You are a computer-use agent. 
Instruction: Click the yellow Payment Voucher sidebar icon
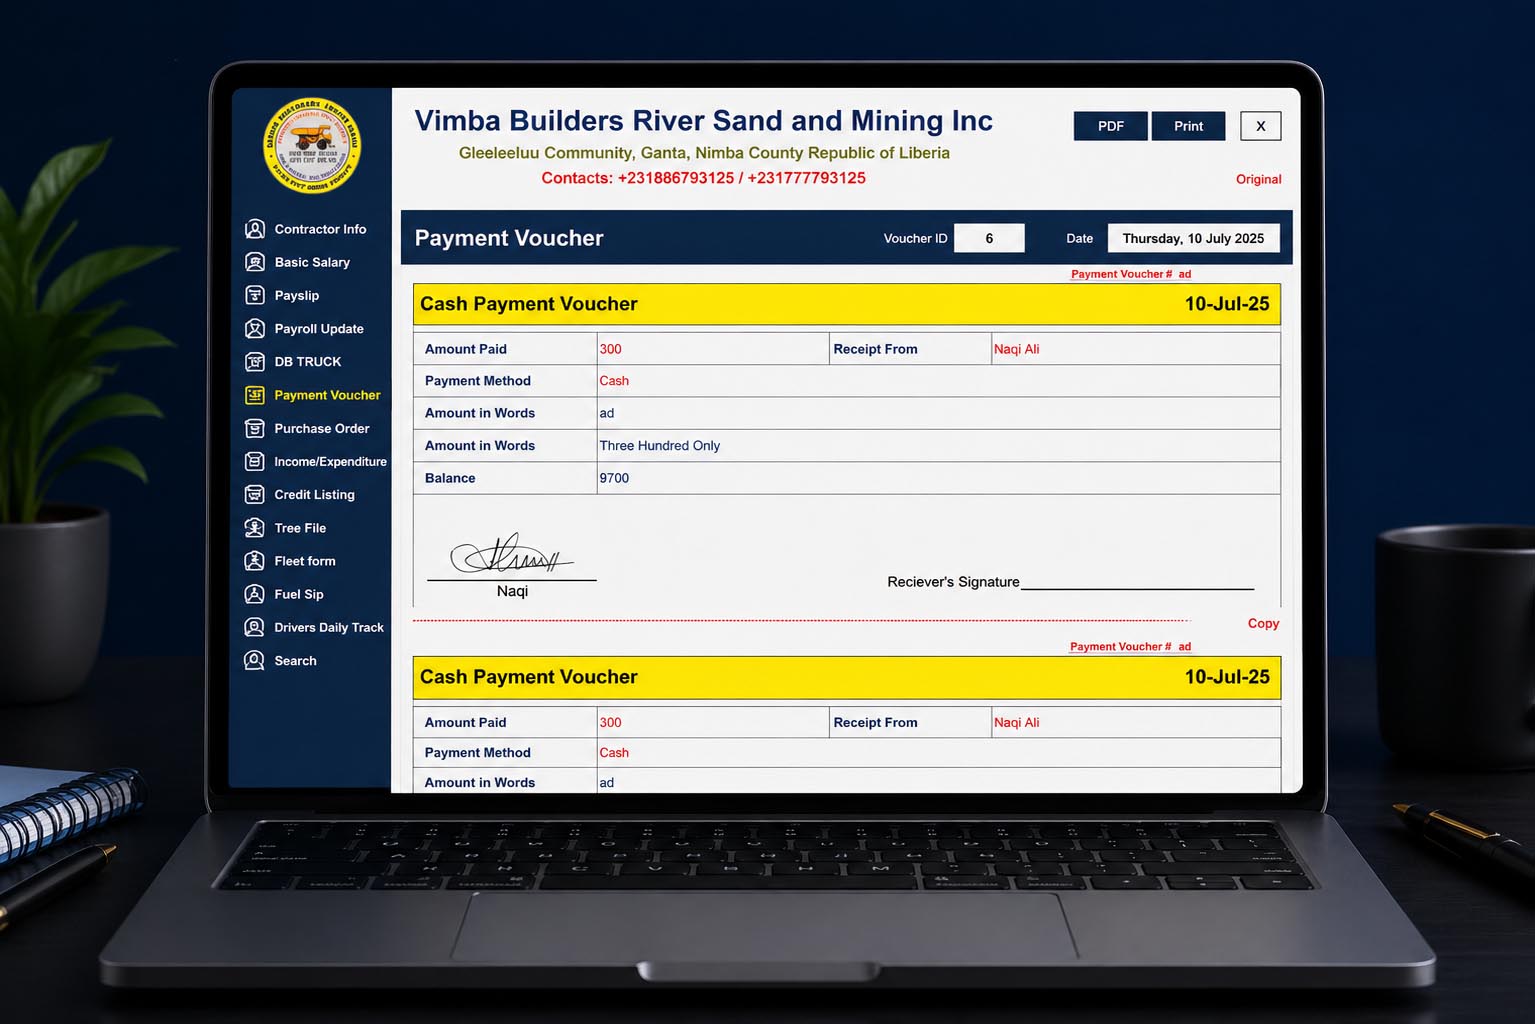tap(255, 395)
